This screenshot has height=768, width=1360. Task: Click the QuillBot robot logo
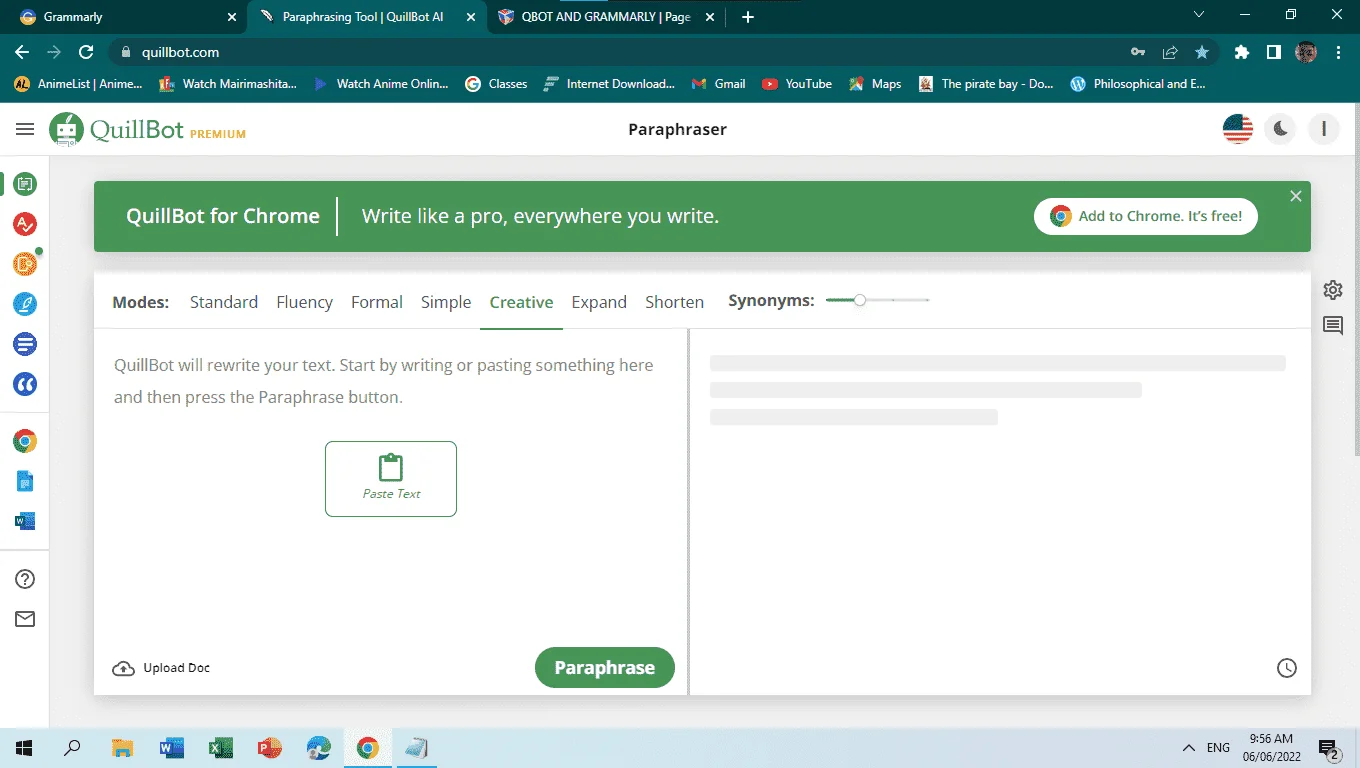click(x=66, y=129)
